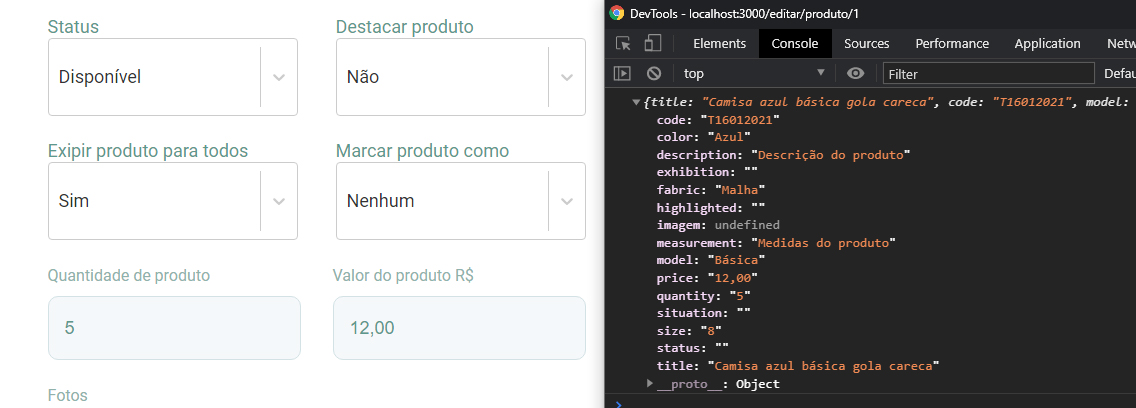Click the size: "8" property line

(689, 330)
